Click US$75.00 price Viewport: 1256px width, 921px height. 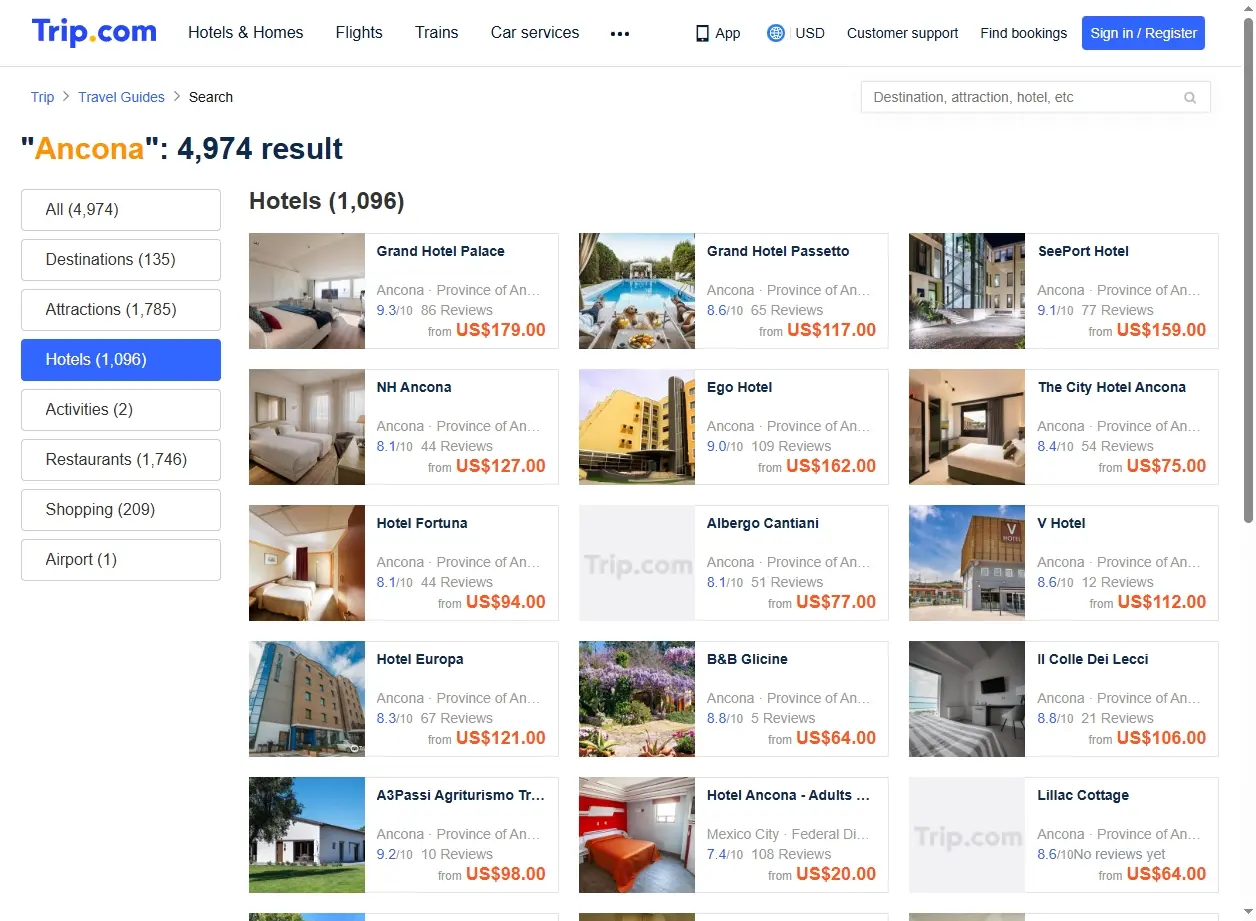click(1166, 466)
